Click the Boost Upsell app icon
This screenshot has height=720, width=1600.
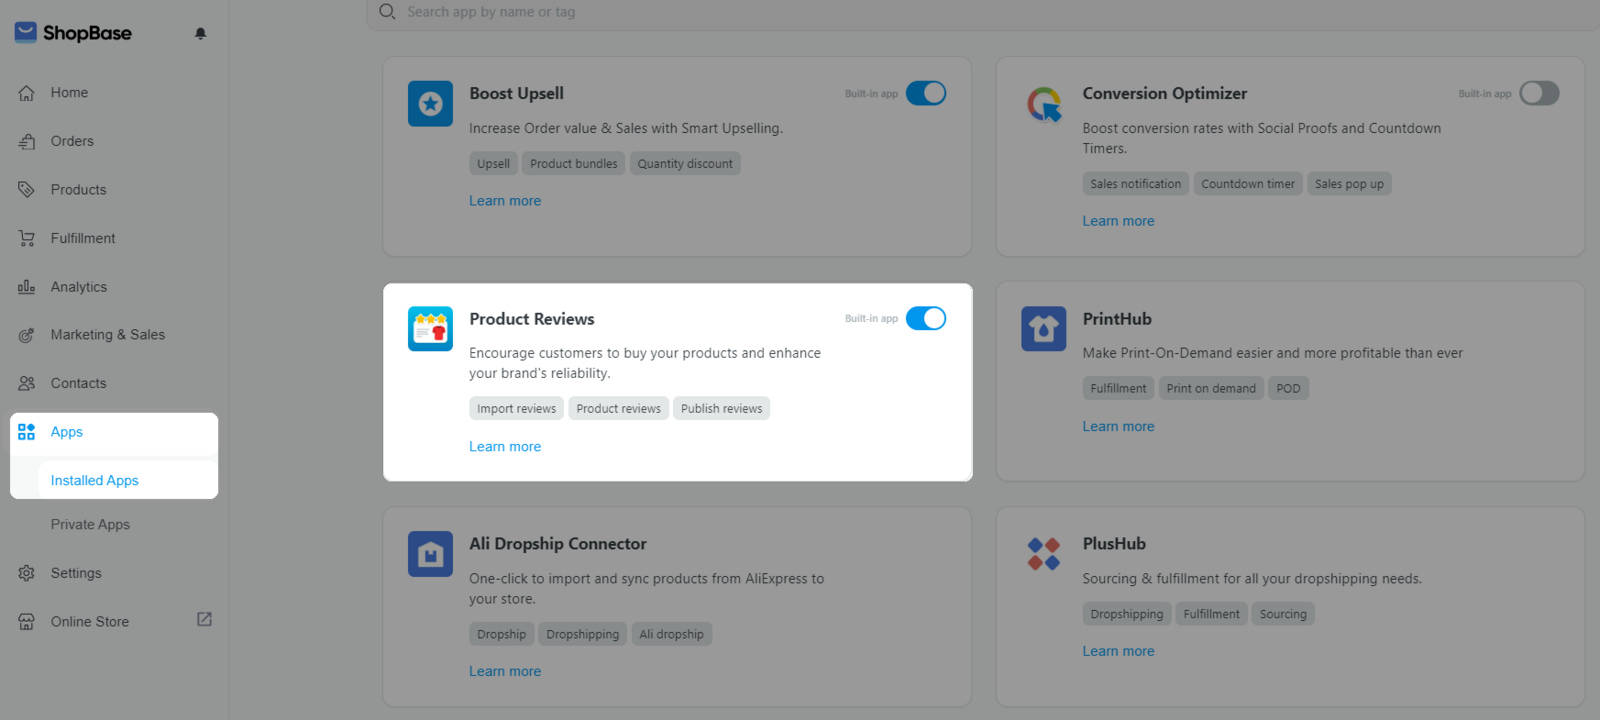point(430,104)
